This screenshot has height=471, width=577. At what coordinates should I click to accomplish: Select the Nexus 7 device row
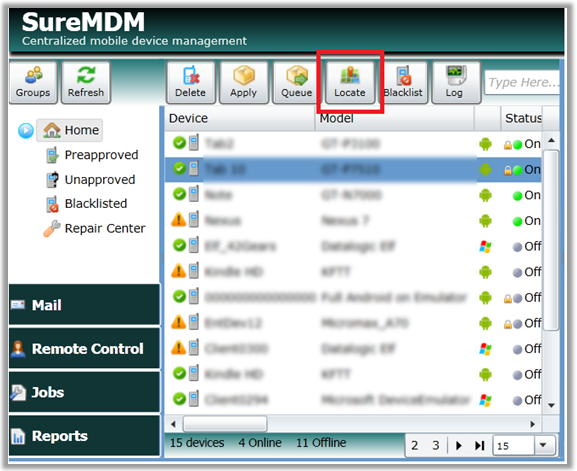pyautogui.click(x=353, y=221)
